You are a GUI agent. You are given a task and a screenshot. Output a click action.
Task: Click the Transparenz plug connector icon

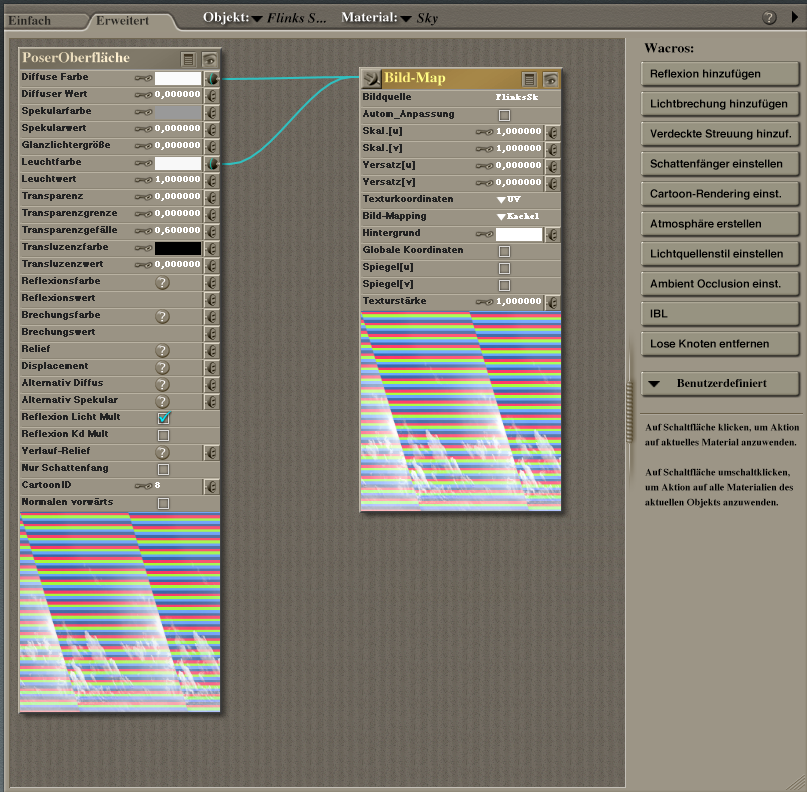click(x=212, y=198)
